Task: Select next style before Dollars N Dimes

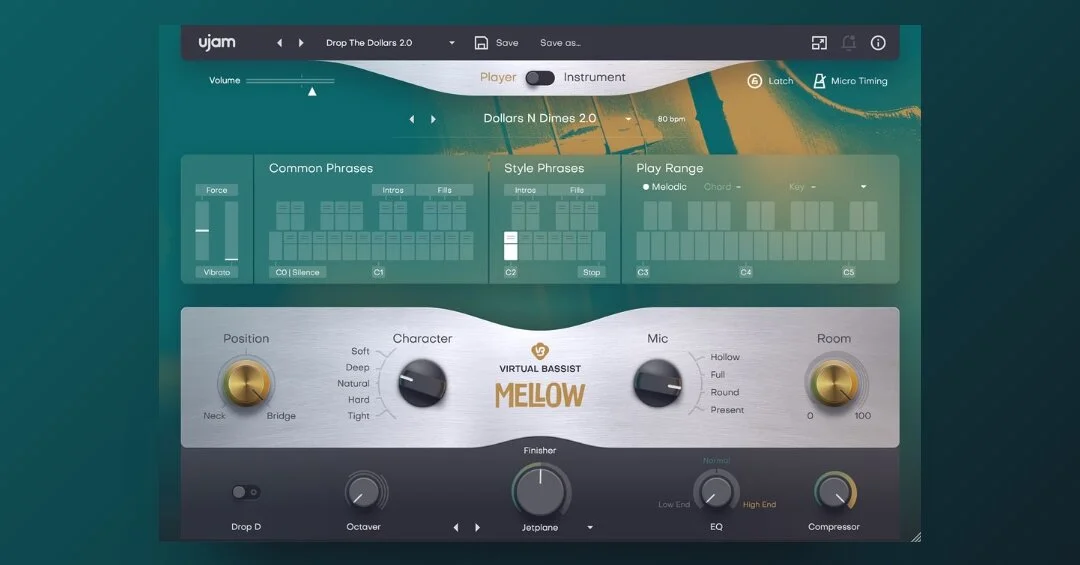Action: [433, 119]
